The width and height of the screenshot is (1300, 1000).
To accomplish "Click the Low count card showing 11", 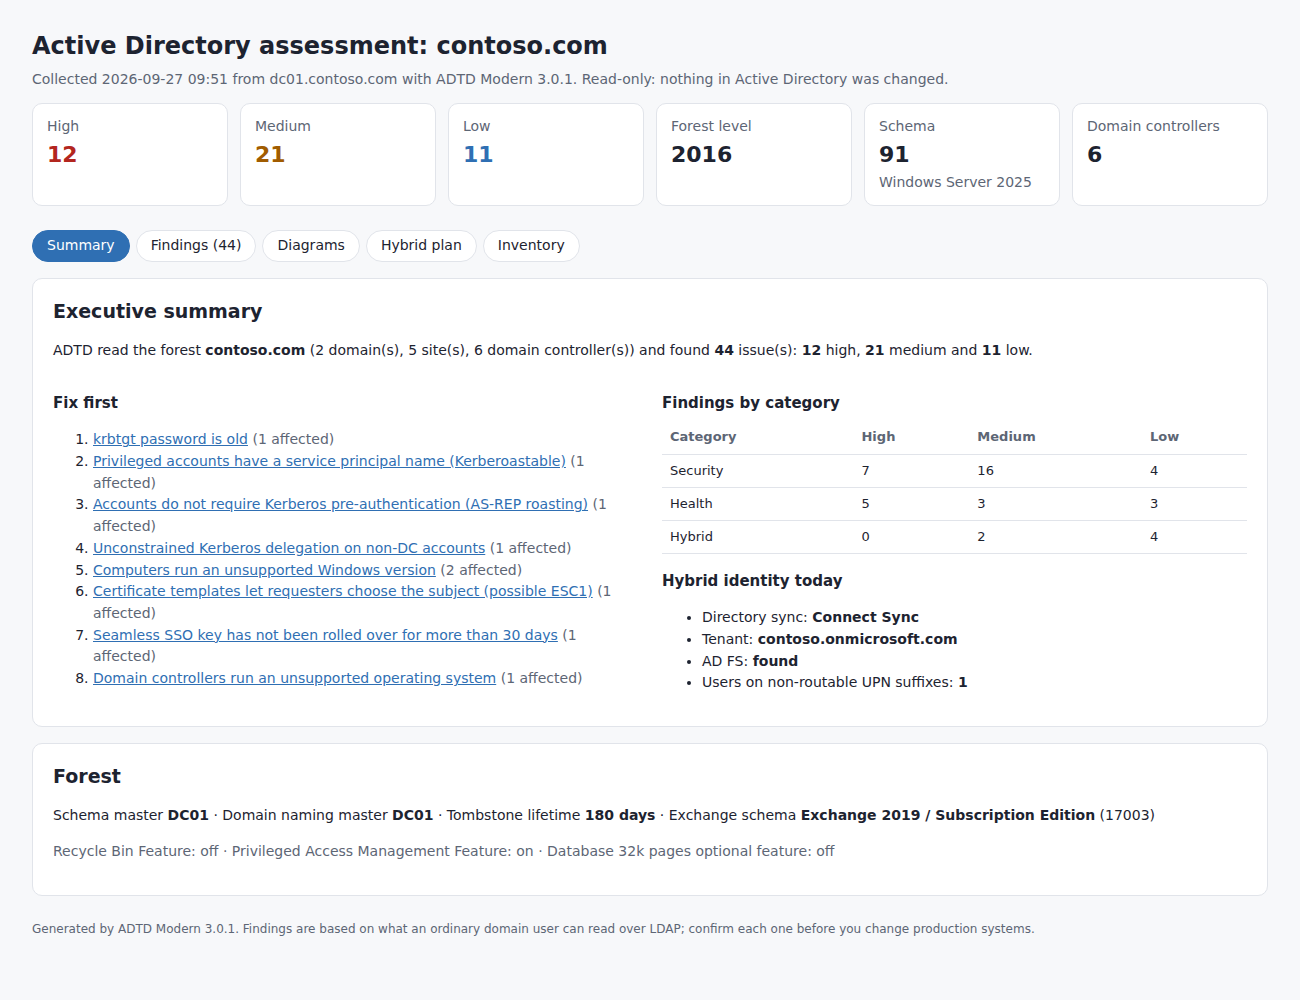I will tap(546, 155).
